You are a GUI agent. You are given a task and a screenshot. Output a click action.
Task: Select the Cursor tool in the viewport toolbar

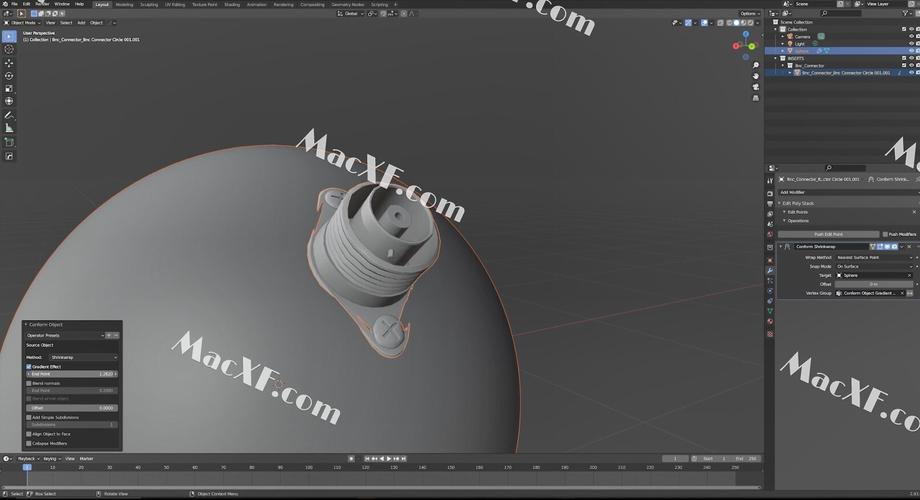(9, 49)
